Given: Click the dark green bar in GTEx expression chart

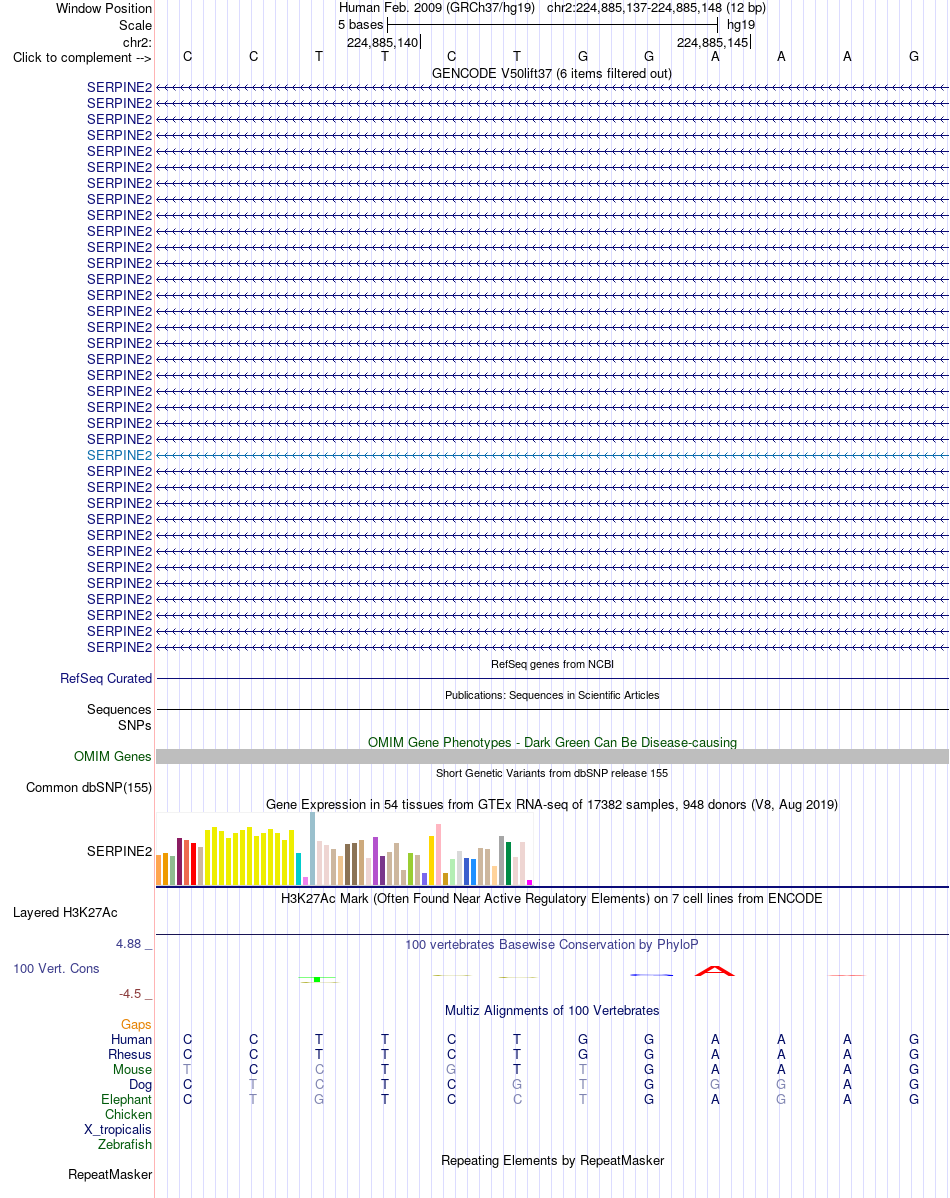Looking at the screenshot, I should [x=508, y=864].
